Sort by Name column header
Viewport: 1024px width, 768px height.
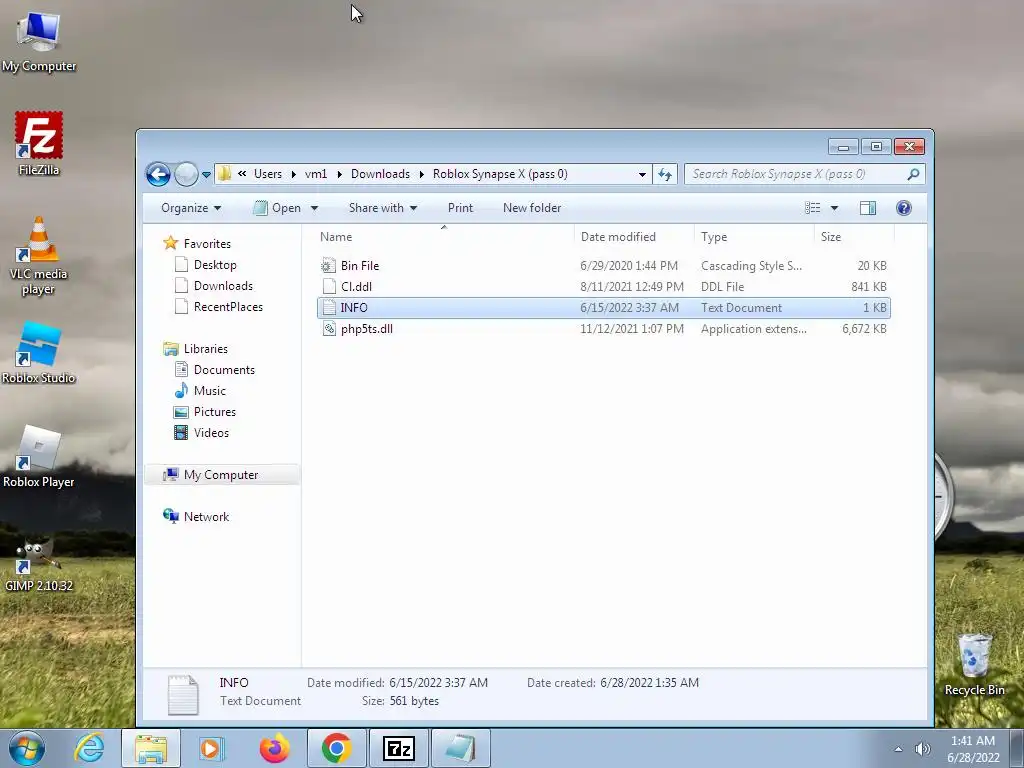click(x=444, y=237)
